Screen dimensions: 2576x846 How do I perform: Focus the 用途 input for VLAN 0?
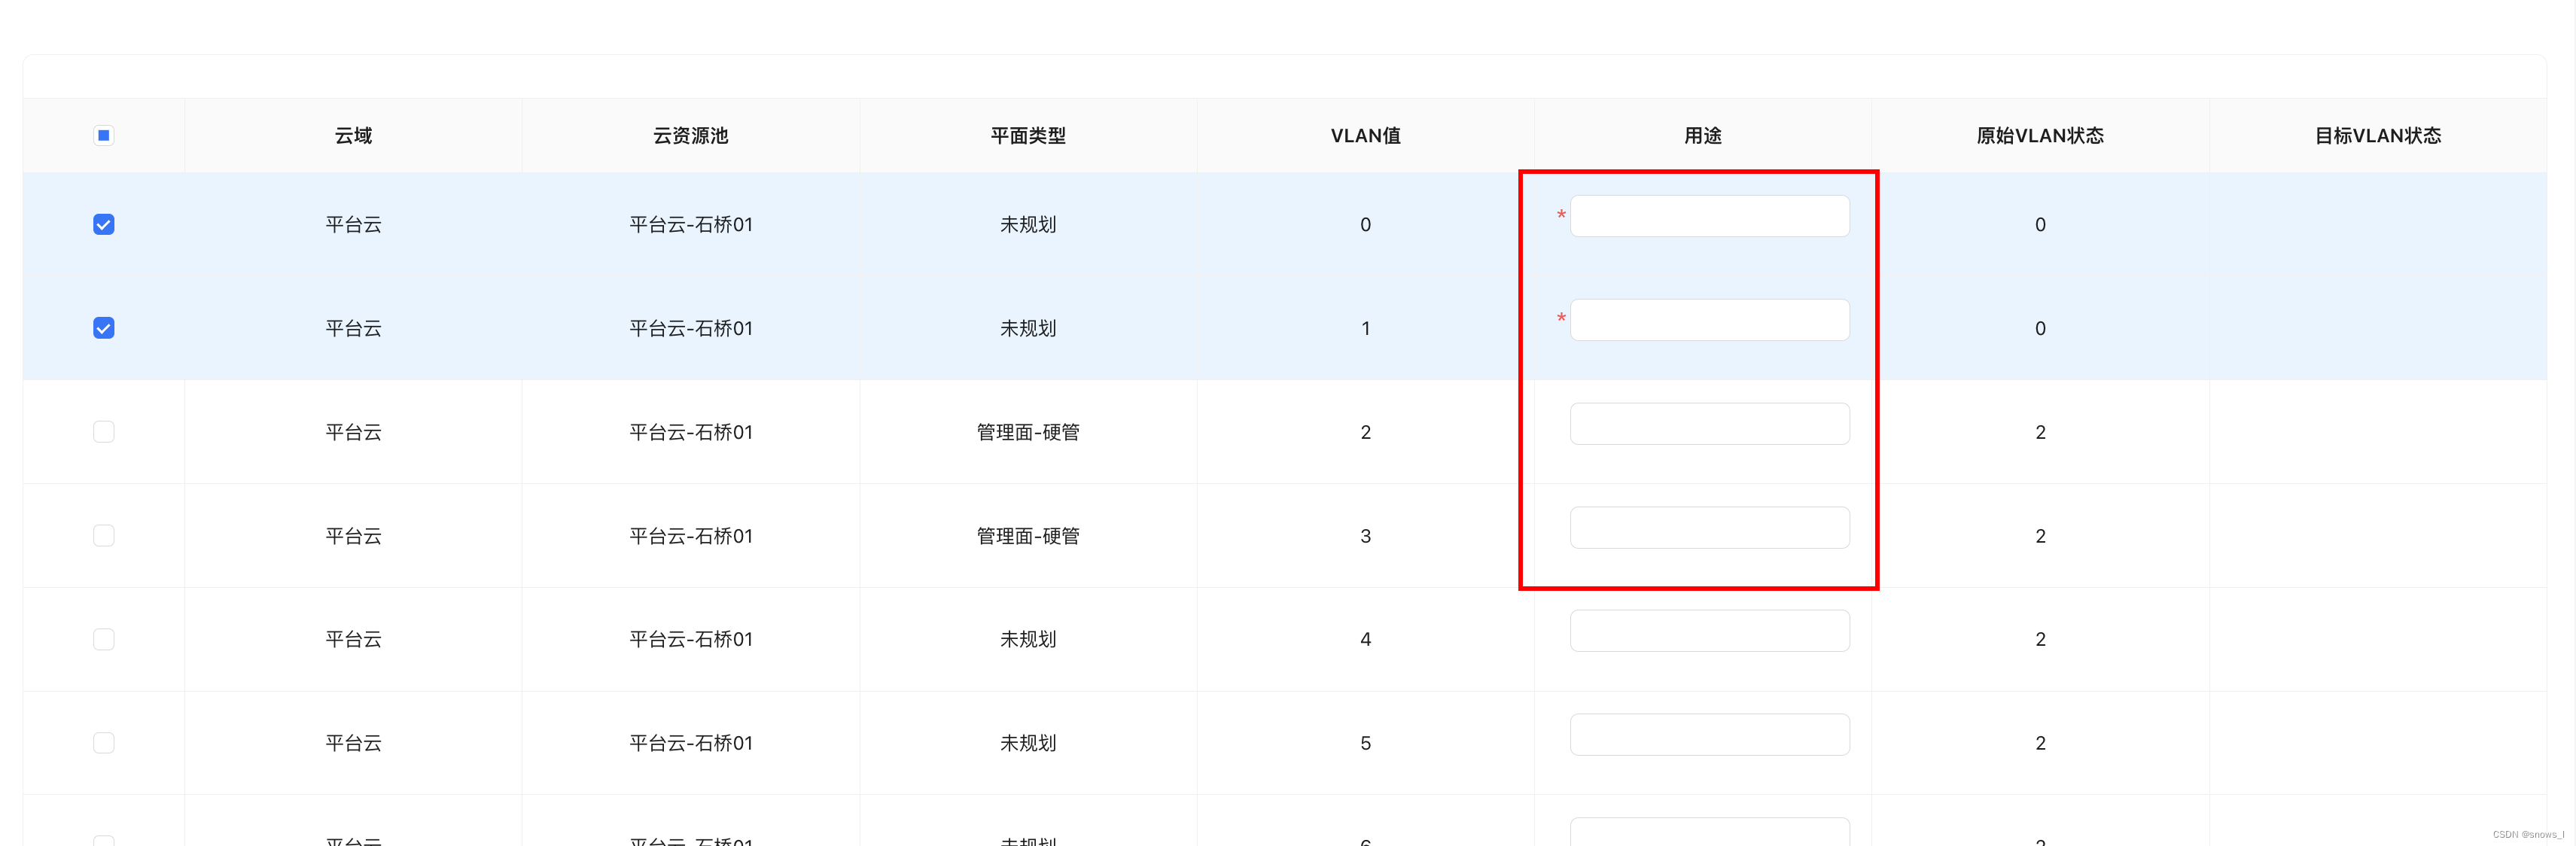(1709, 216)
